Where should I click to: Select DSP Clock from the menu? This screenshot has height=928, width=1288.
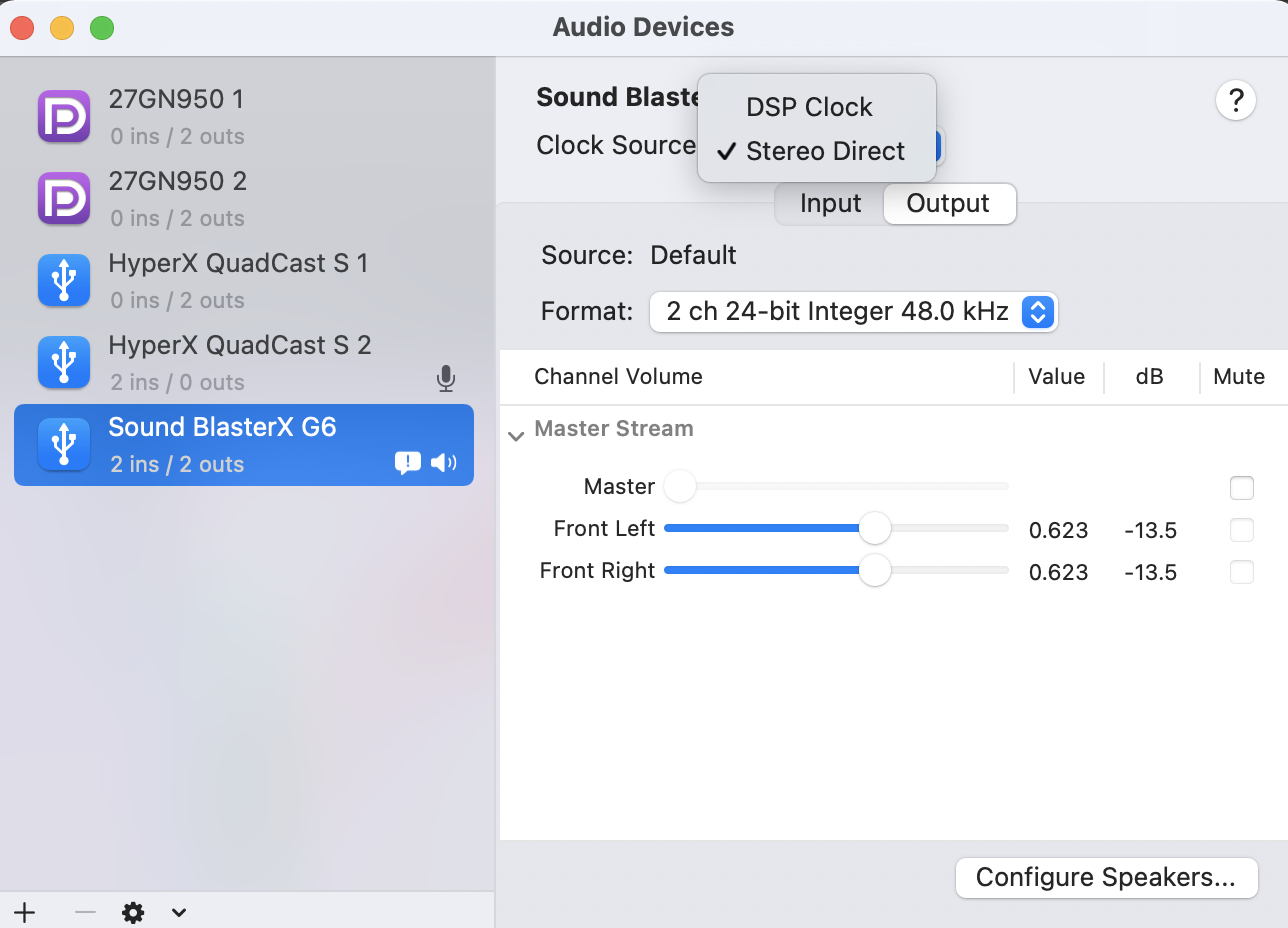pos(809,107)
